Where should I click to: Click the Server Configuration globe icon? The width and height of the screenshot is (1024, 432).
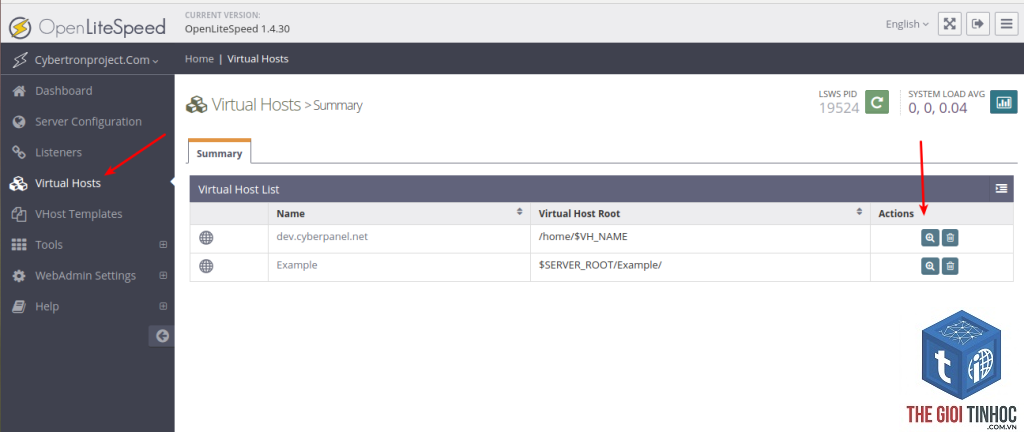click(x=19, y=121)
